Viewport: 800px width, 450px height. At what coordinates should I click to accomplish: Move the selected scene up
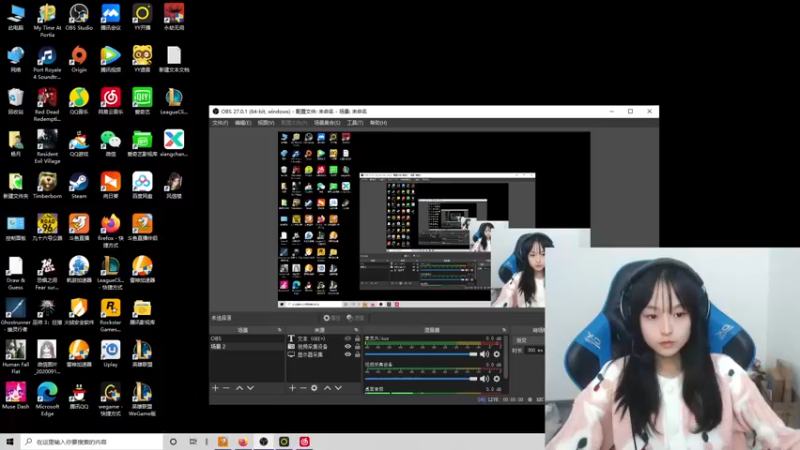pos(239,388)
